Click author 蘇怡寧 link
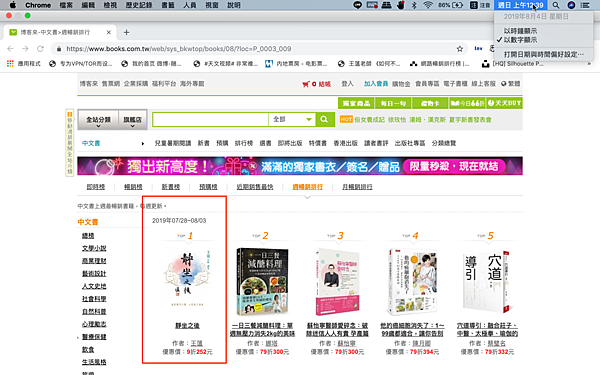This screenshot has height=375, width=600. (x=347, y=343)
